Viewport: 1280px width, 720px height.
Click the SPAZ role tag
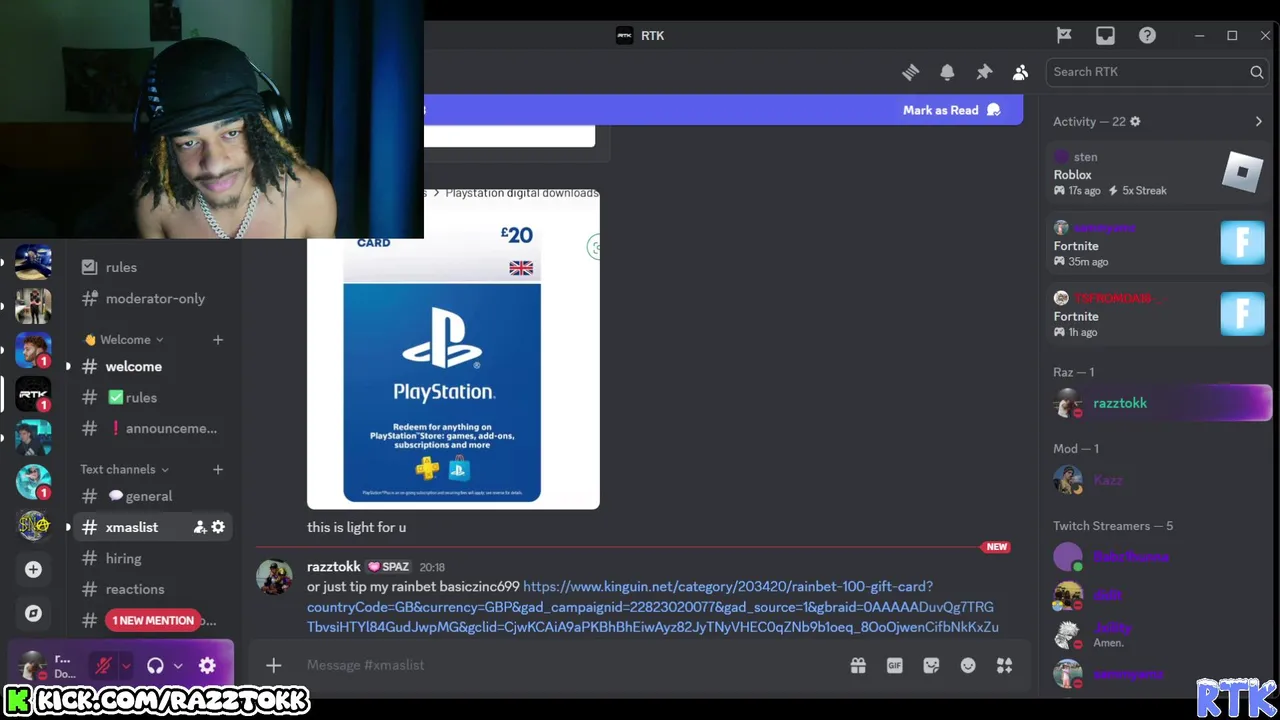pos(389,567)
